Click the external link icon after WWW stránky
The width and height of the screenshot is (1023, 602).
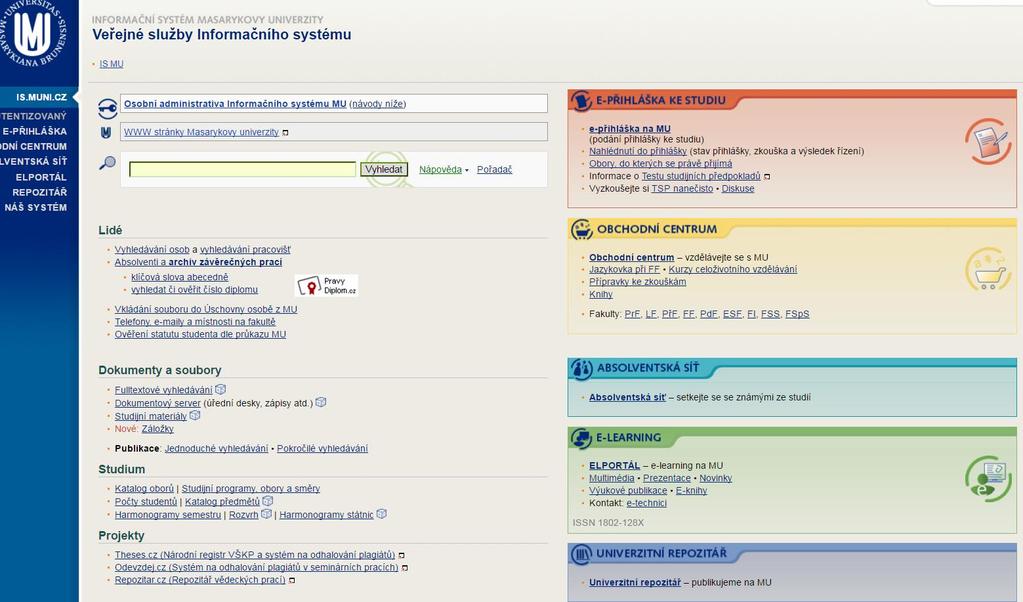pos(285,132)
